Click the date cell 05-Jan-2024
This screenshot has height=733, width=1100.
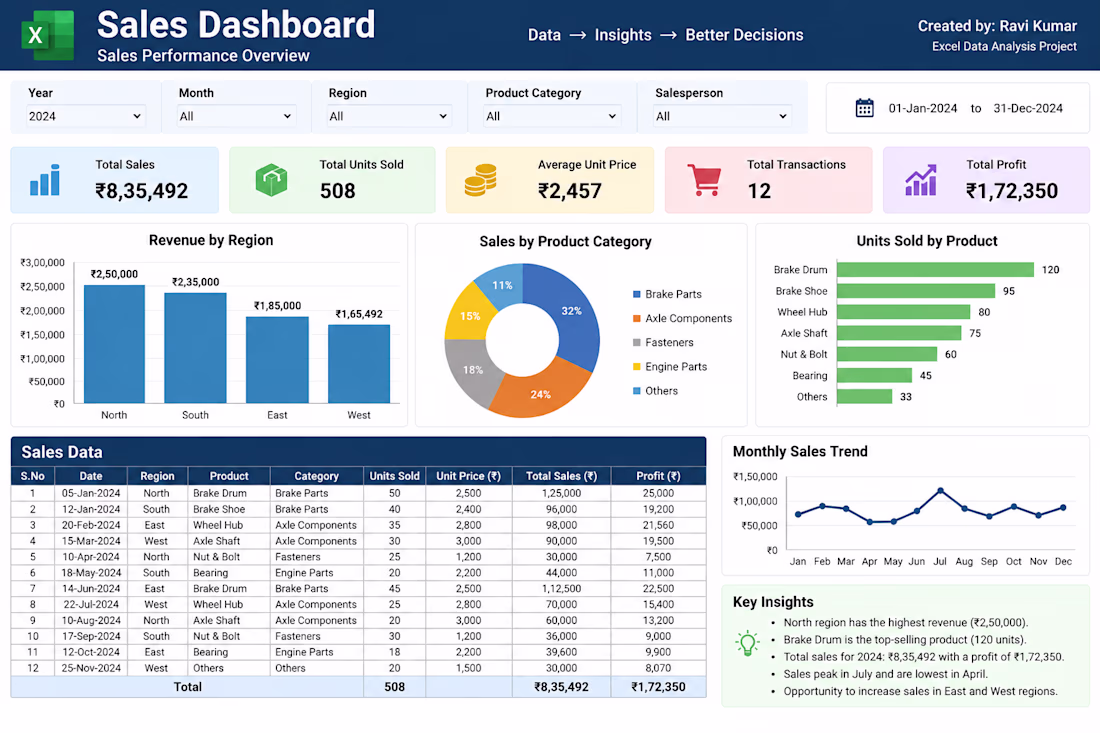pyautogui.click(x=90, y=493)
